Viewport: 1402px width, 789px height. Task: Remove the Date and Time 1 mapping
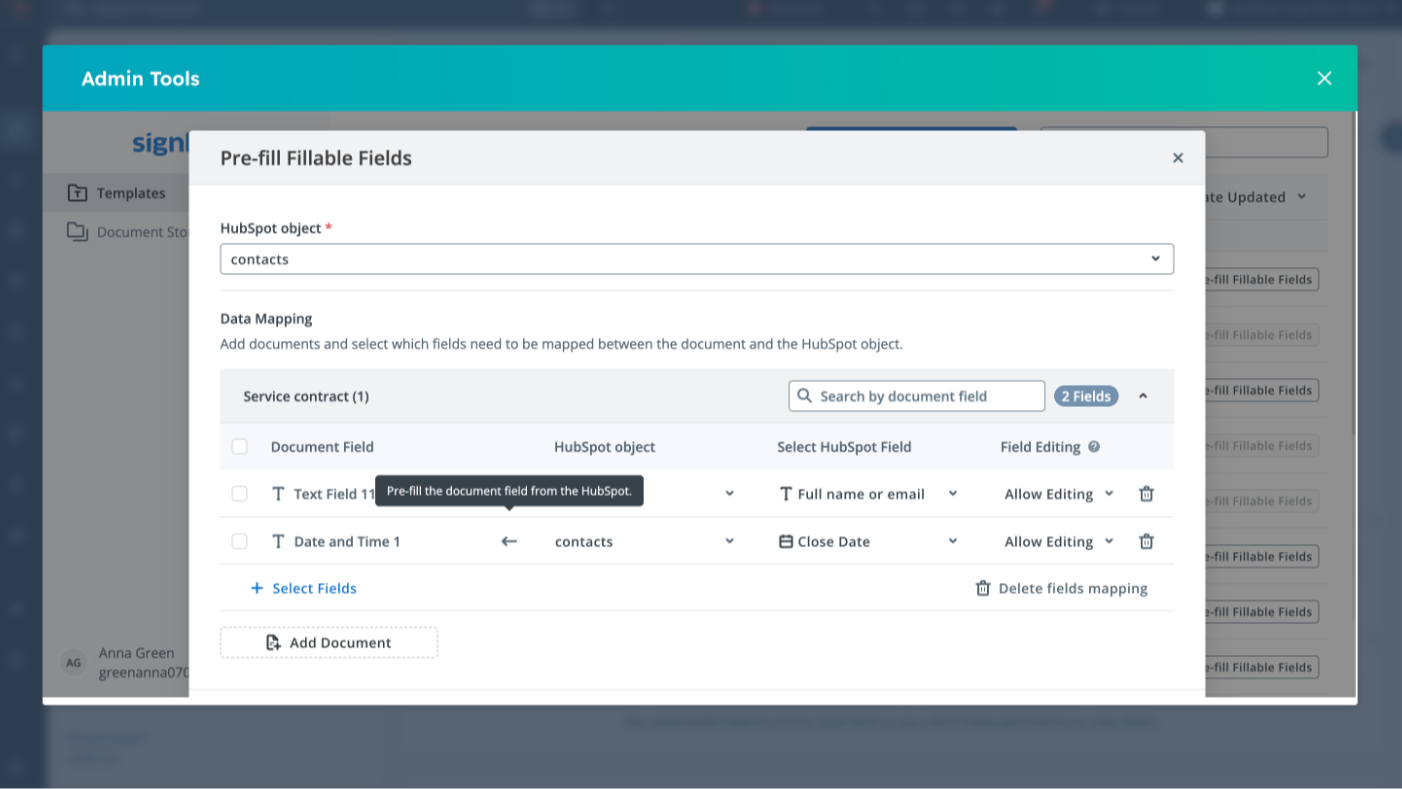(1146, 541)
